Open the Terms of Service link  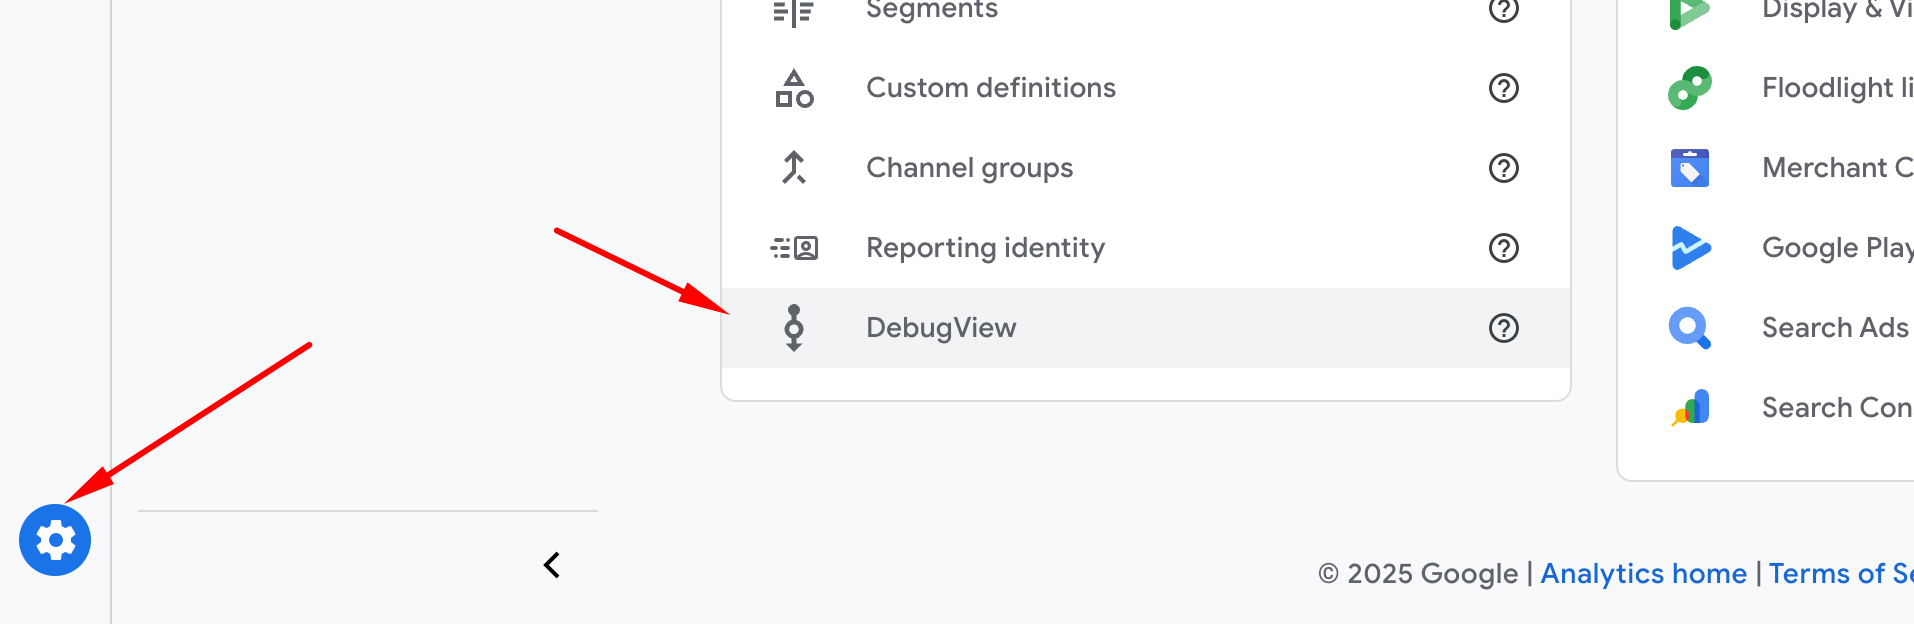pyautogui.click(x=1840, y=574)
